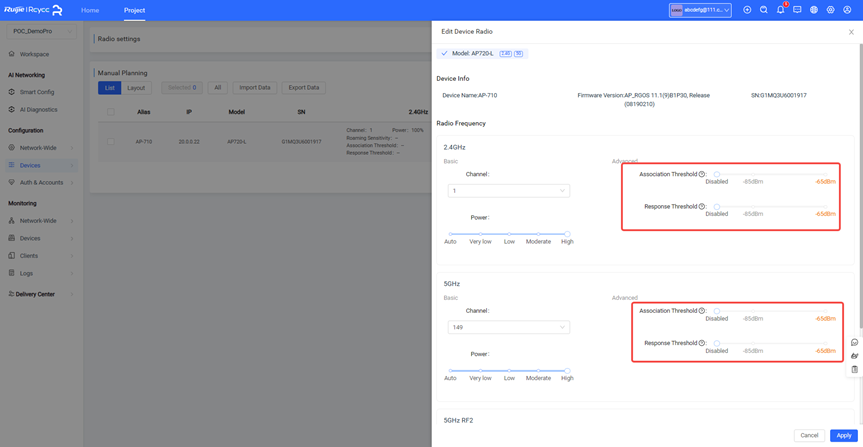
Task: Close the Edit Device Radio panel
Action: click(851, 32)
